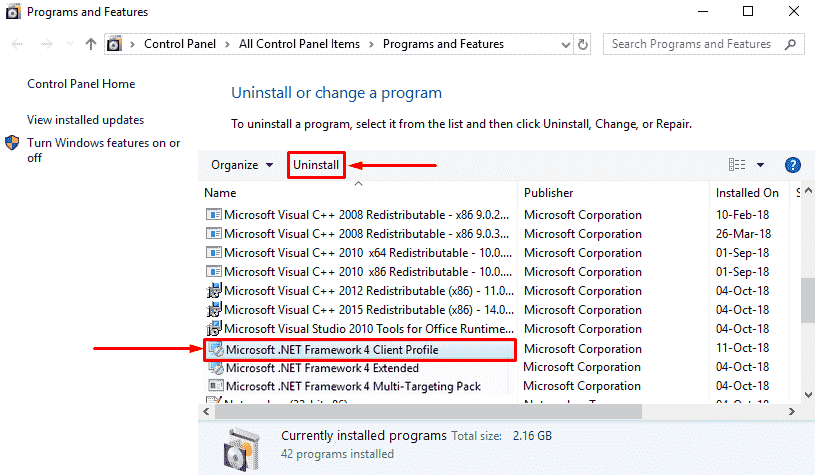Select Visual C++ 2008 x86 9.0.2 icon
The image size is (815, 475).
tap(214, 214)
